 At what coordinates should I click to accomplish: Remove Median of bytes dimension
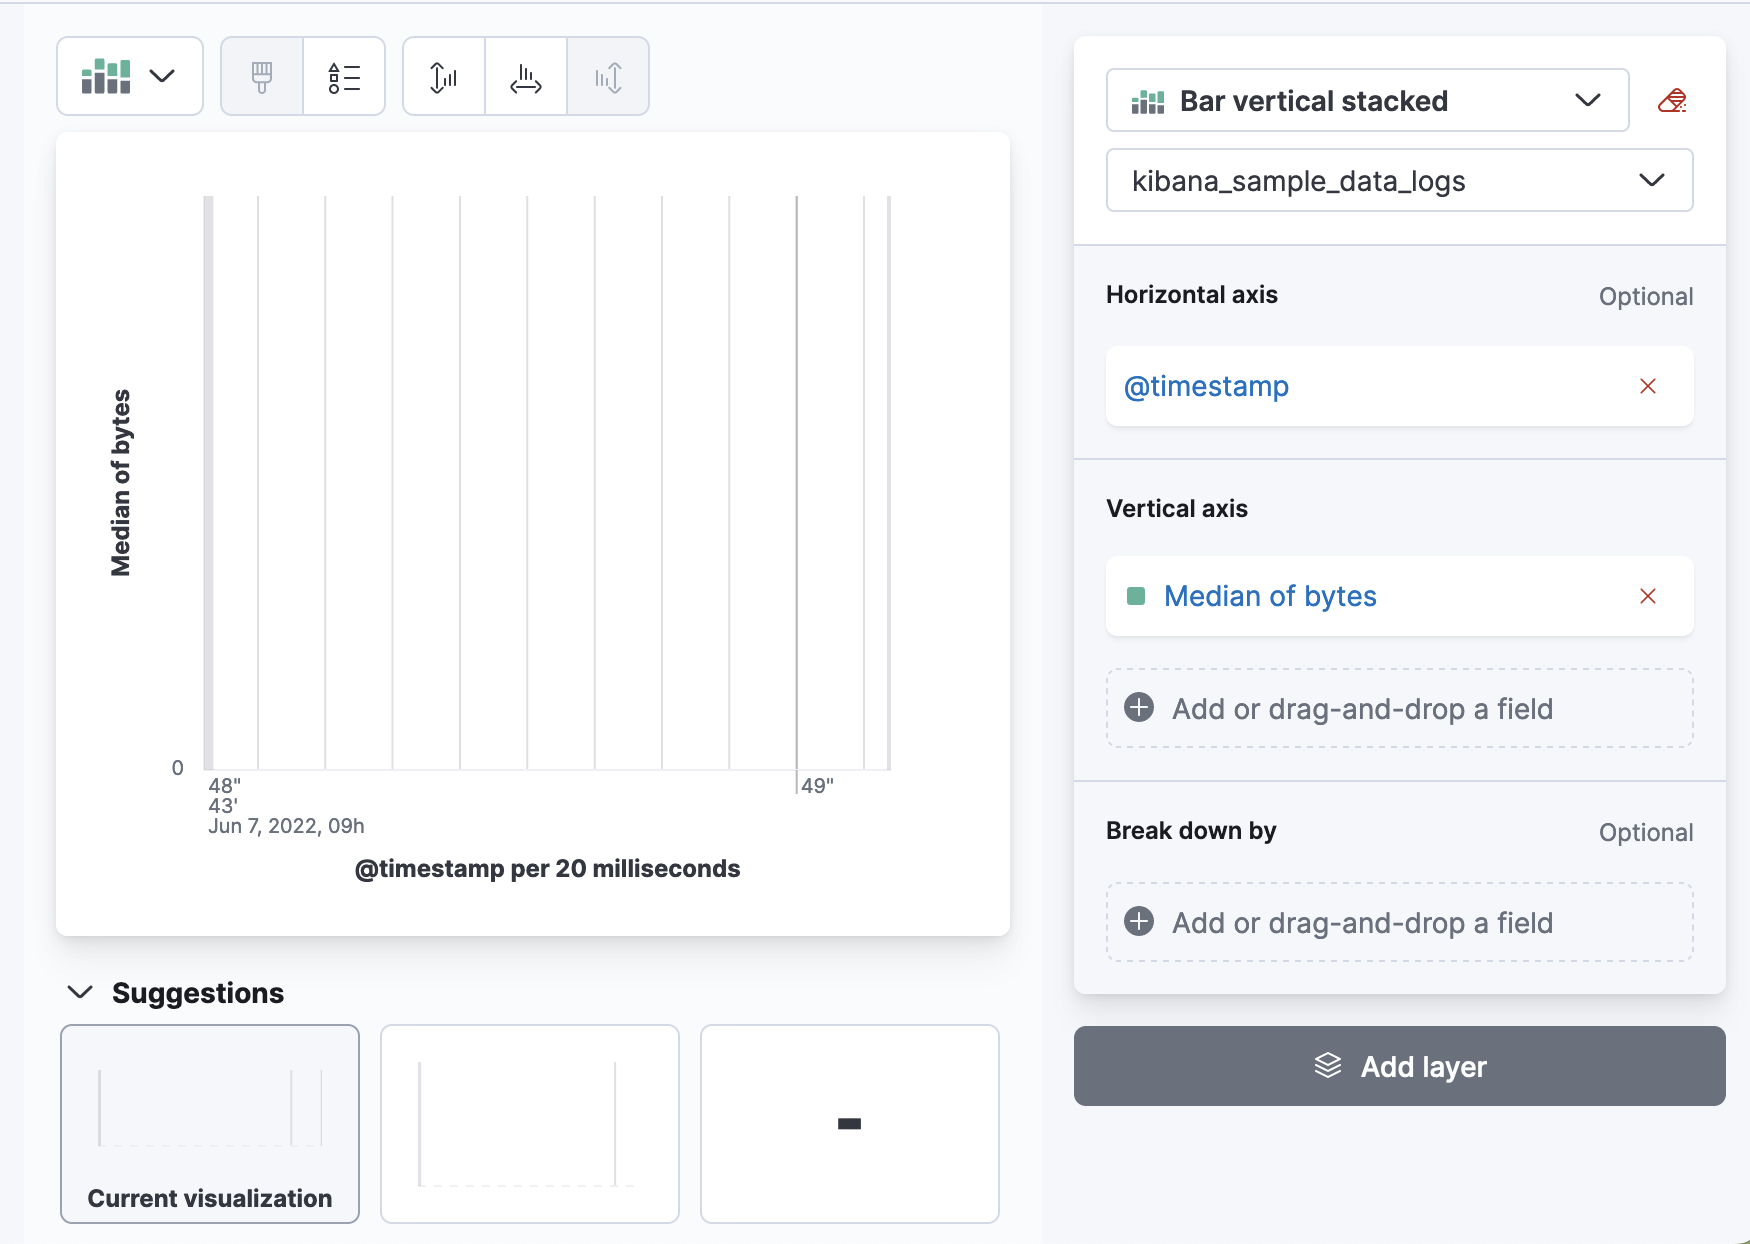(1648, 596)
